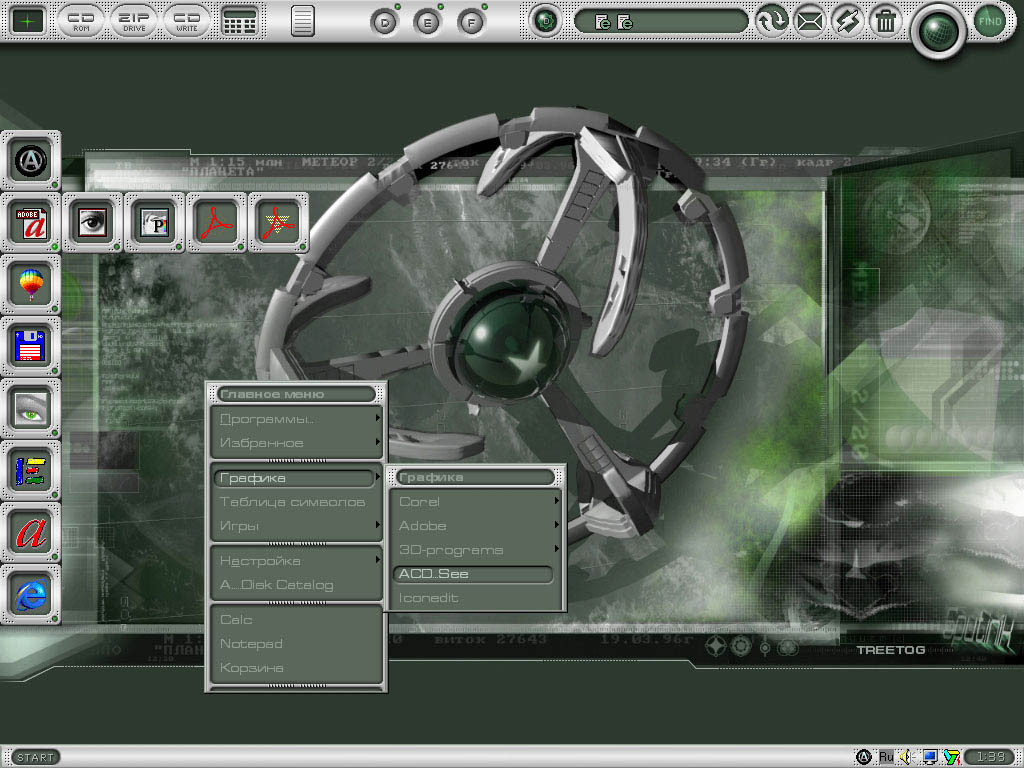This screenshot has width=1024, height=768.
Task: Select drive E button
Action: 428,21
